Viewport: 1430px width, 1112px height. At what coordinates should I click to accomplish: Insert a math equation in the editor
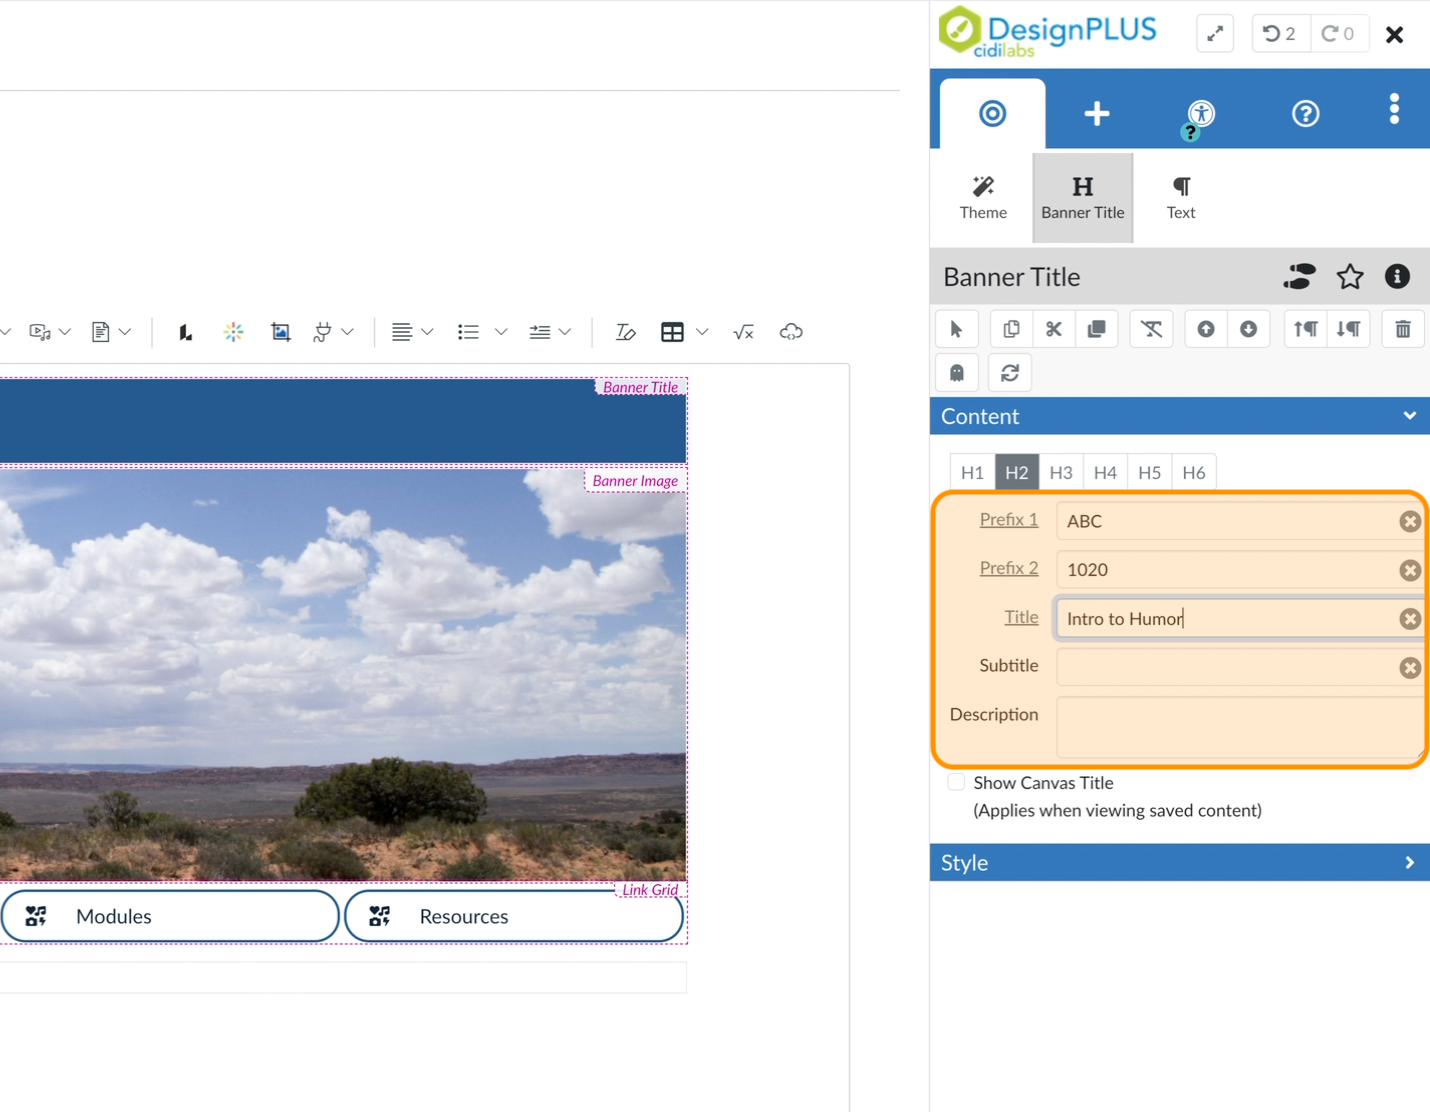pos(743,331)
